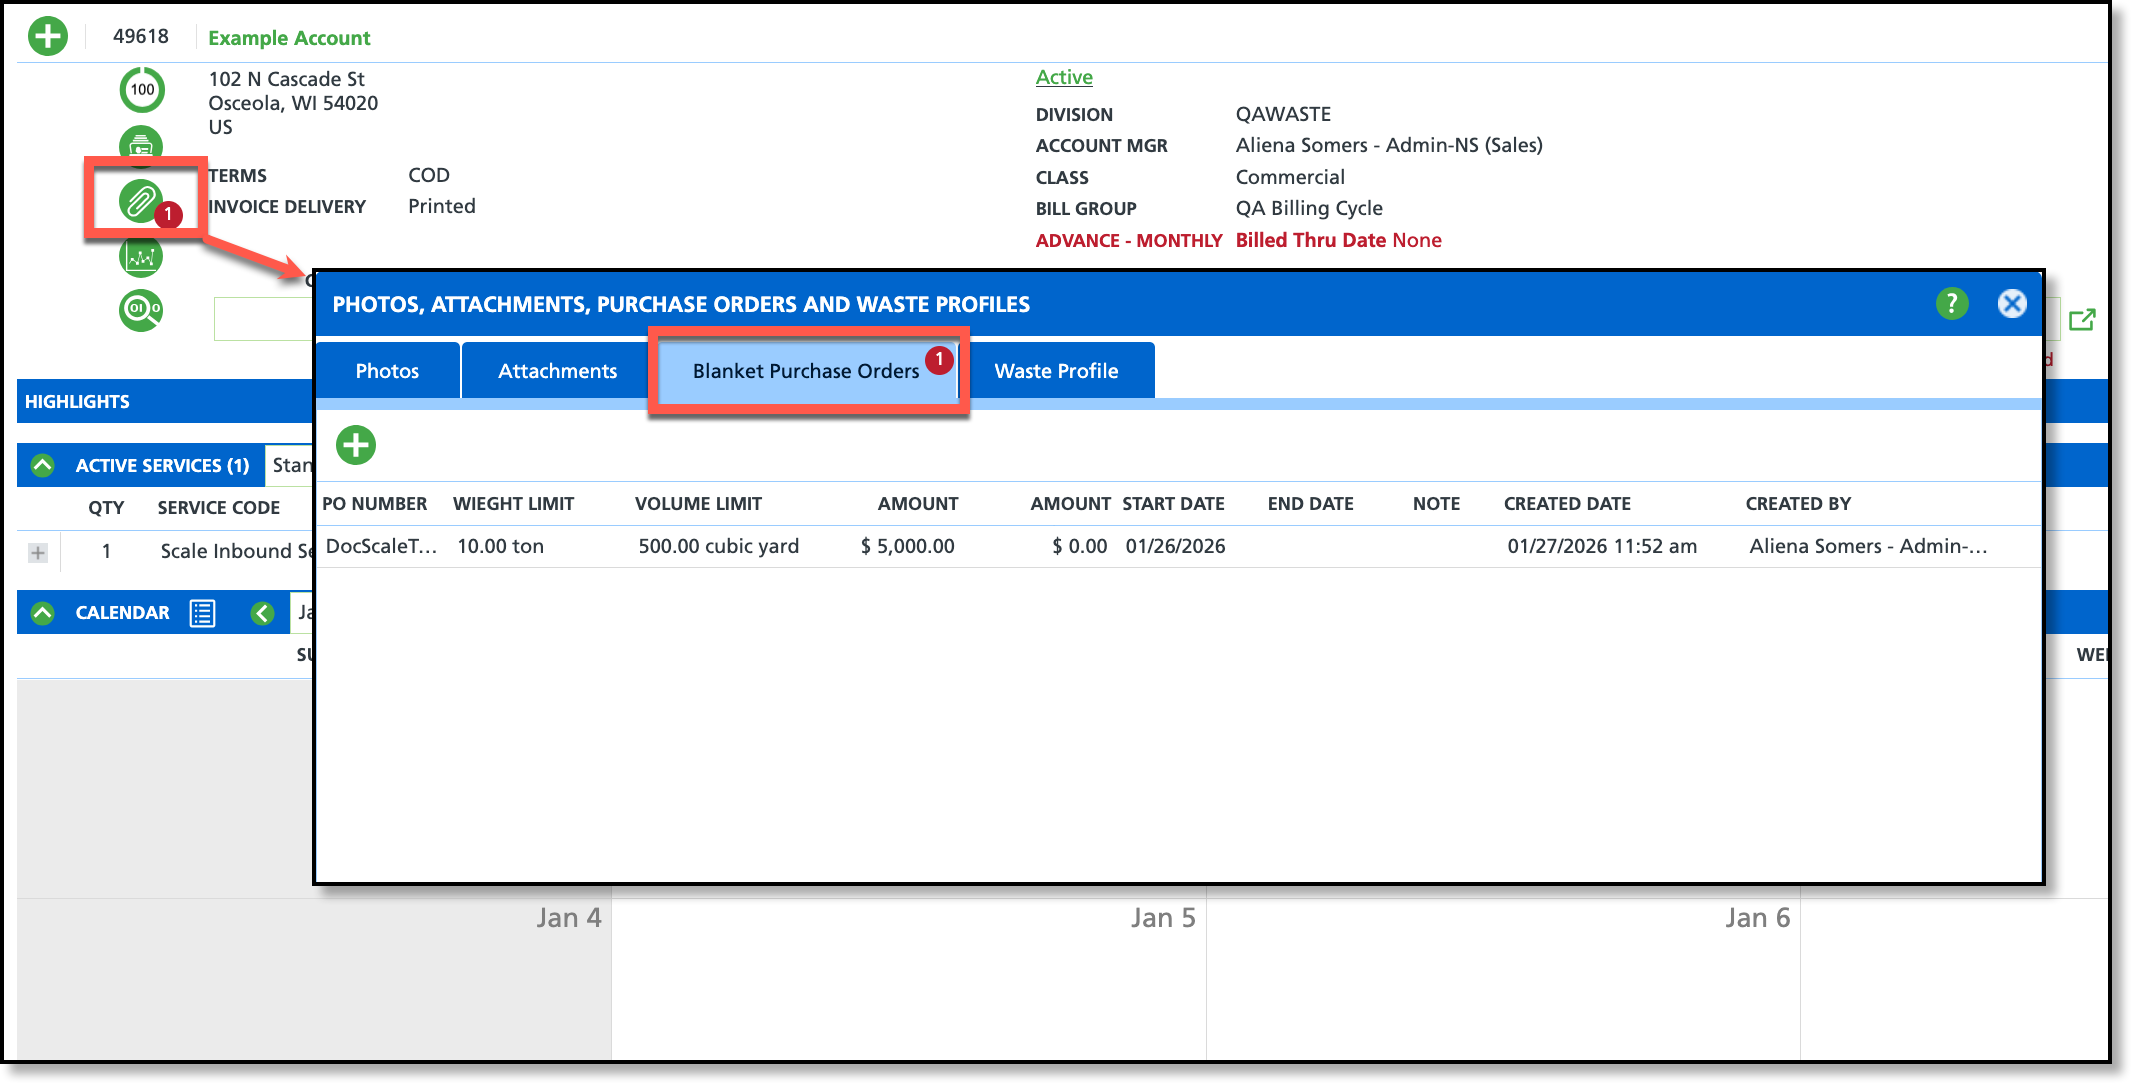Expand the Scale Inbound service row
Screen dimensions: 2132x1084
pos(38,552)
